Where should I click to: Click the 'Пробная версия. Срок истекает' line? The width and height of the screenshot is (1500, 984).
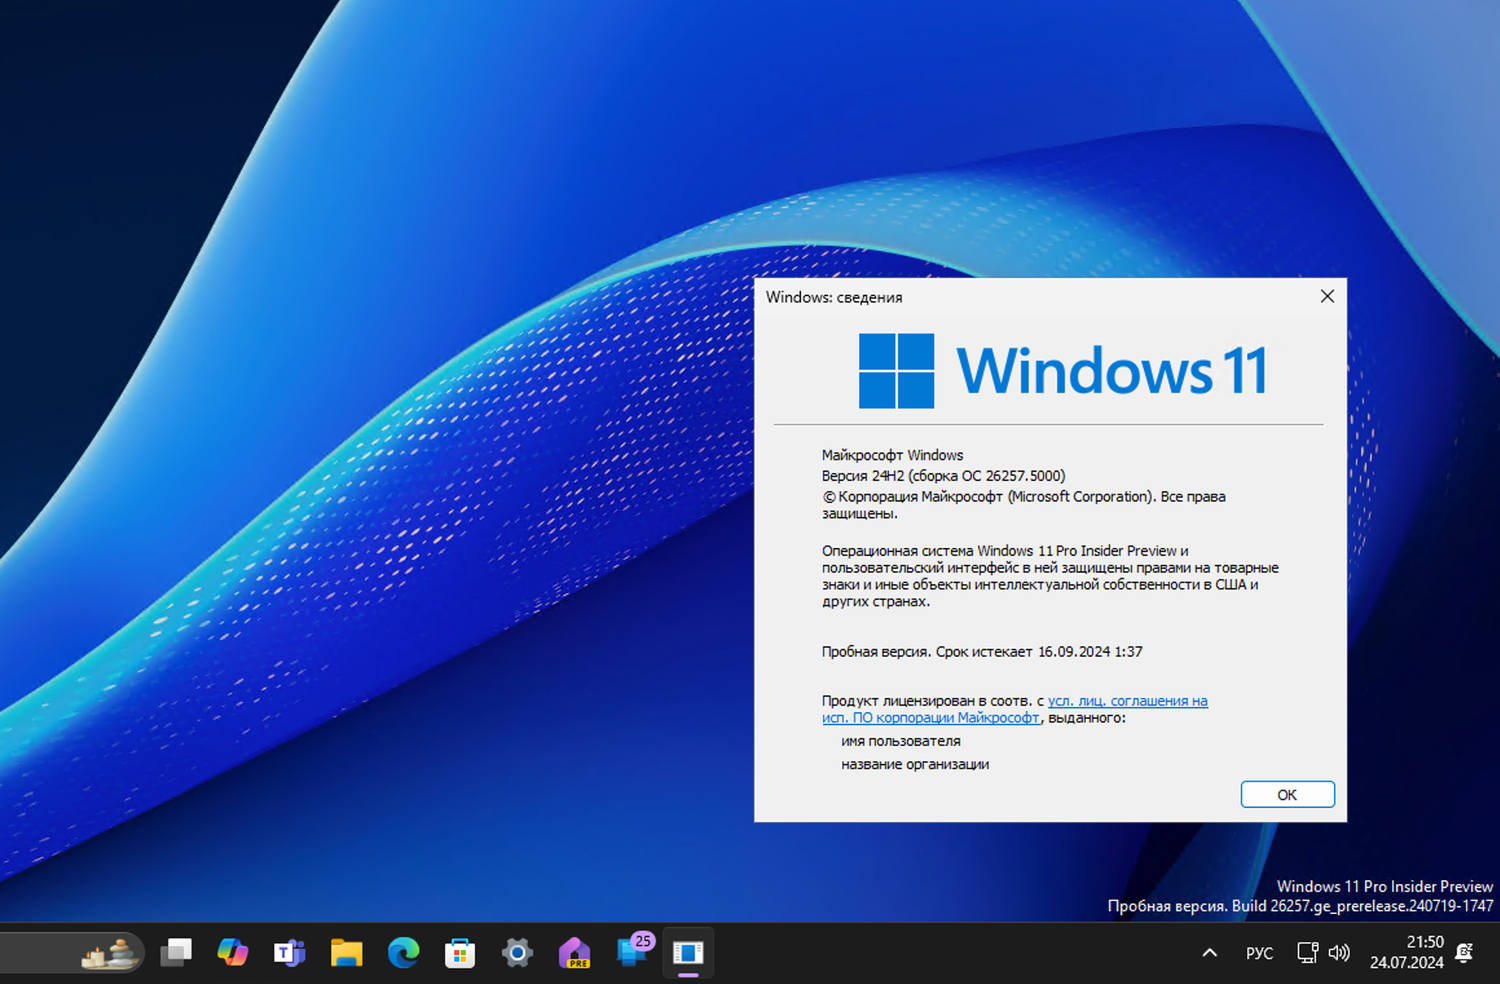(x=982, y=652)
